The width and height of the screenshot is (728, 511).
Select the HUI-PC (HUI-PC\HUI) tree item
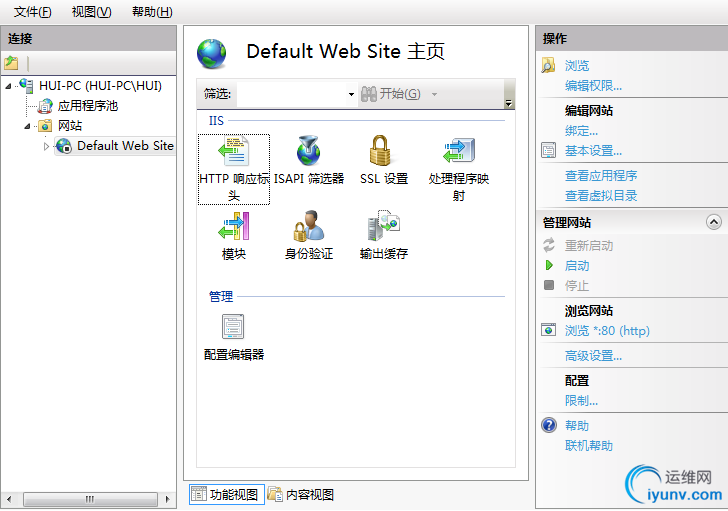[x=100, y=86]
